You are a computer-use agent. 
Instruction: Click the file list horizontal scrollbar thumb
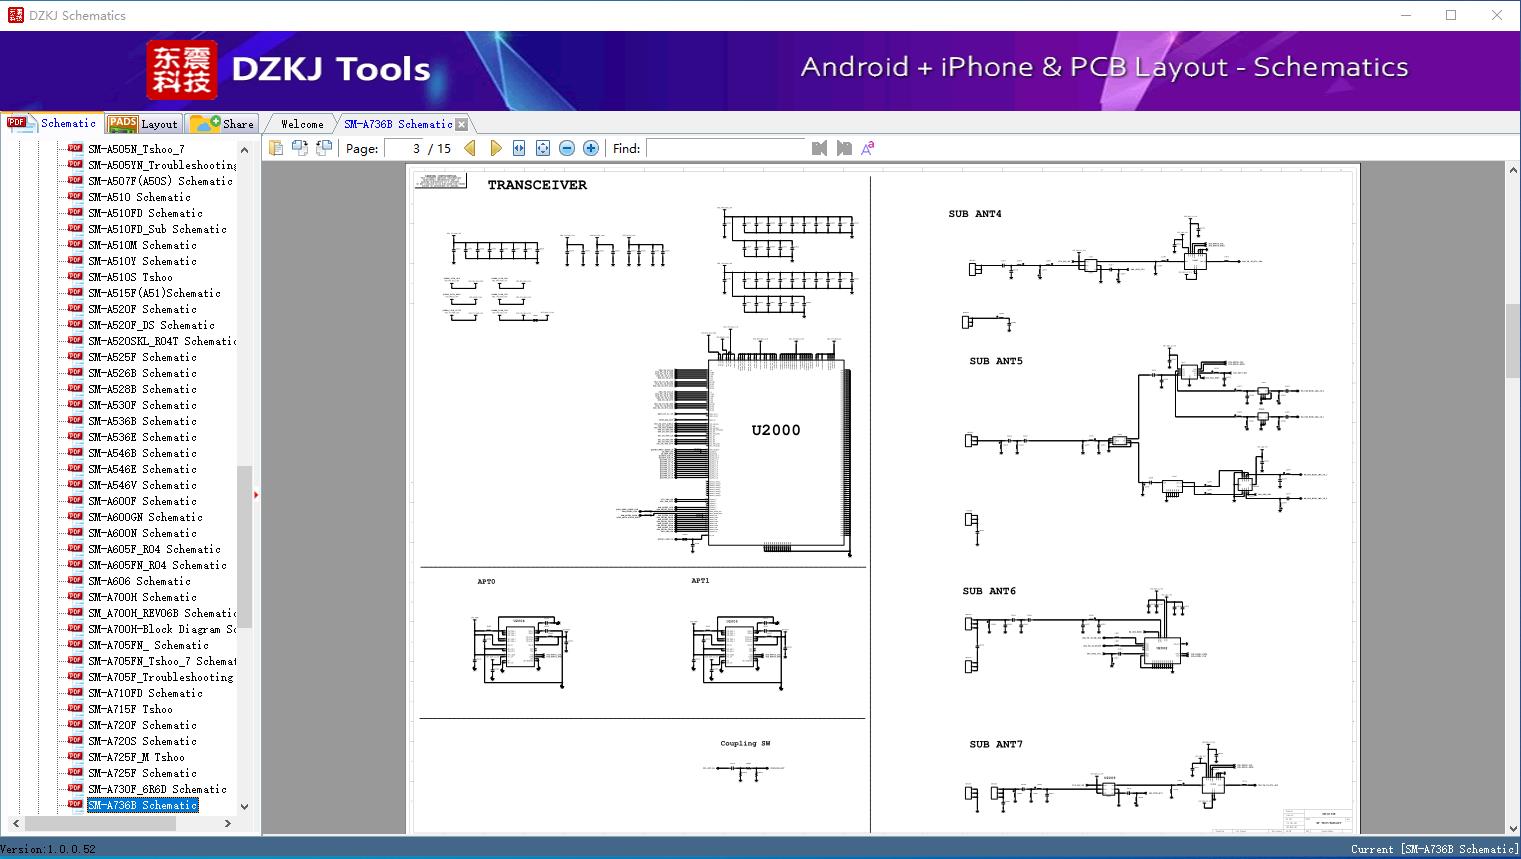click(x=99, y=823)
